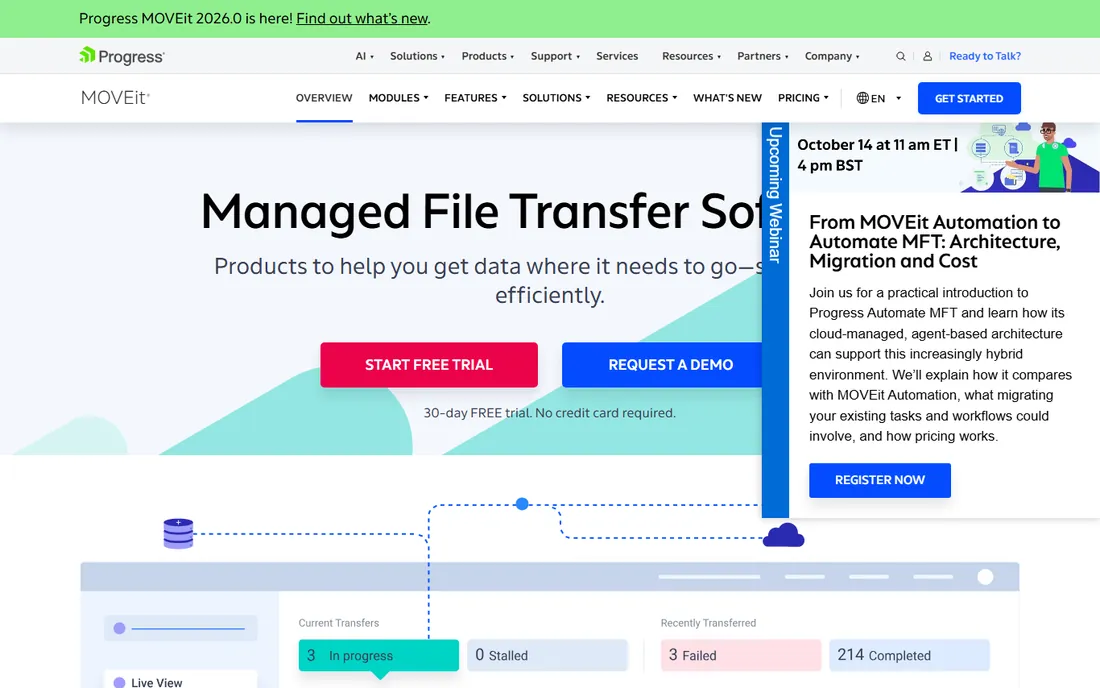
Task: Expand the top Resources menu
Action: tap(691, 56)
